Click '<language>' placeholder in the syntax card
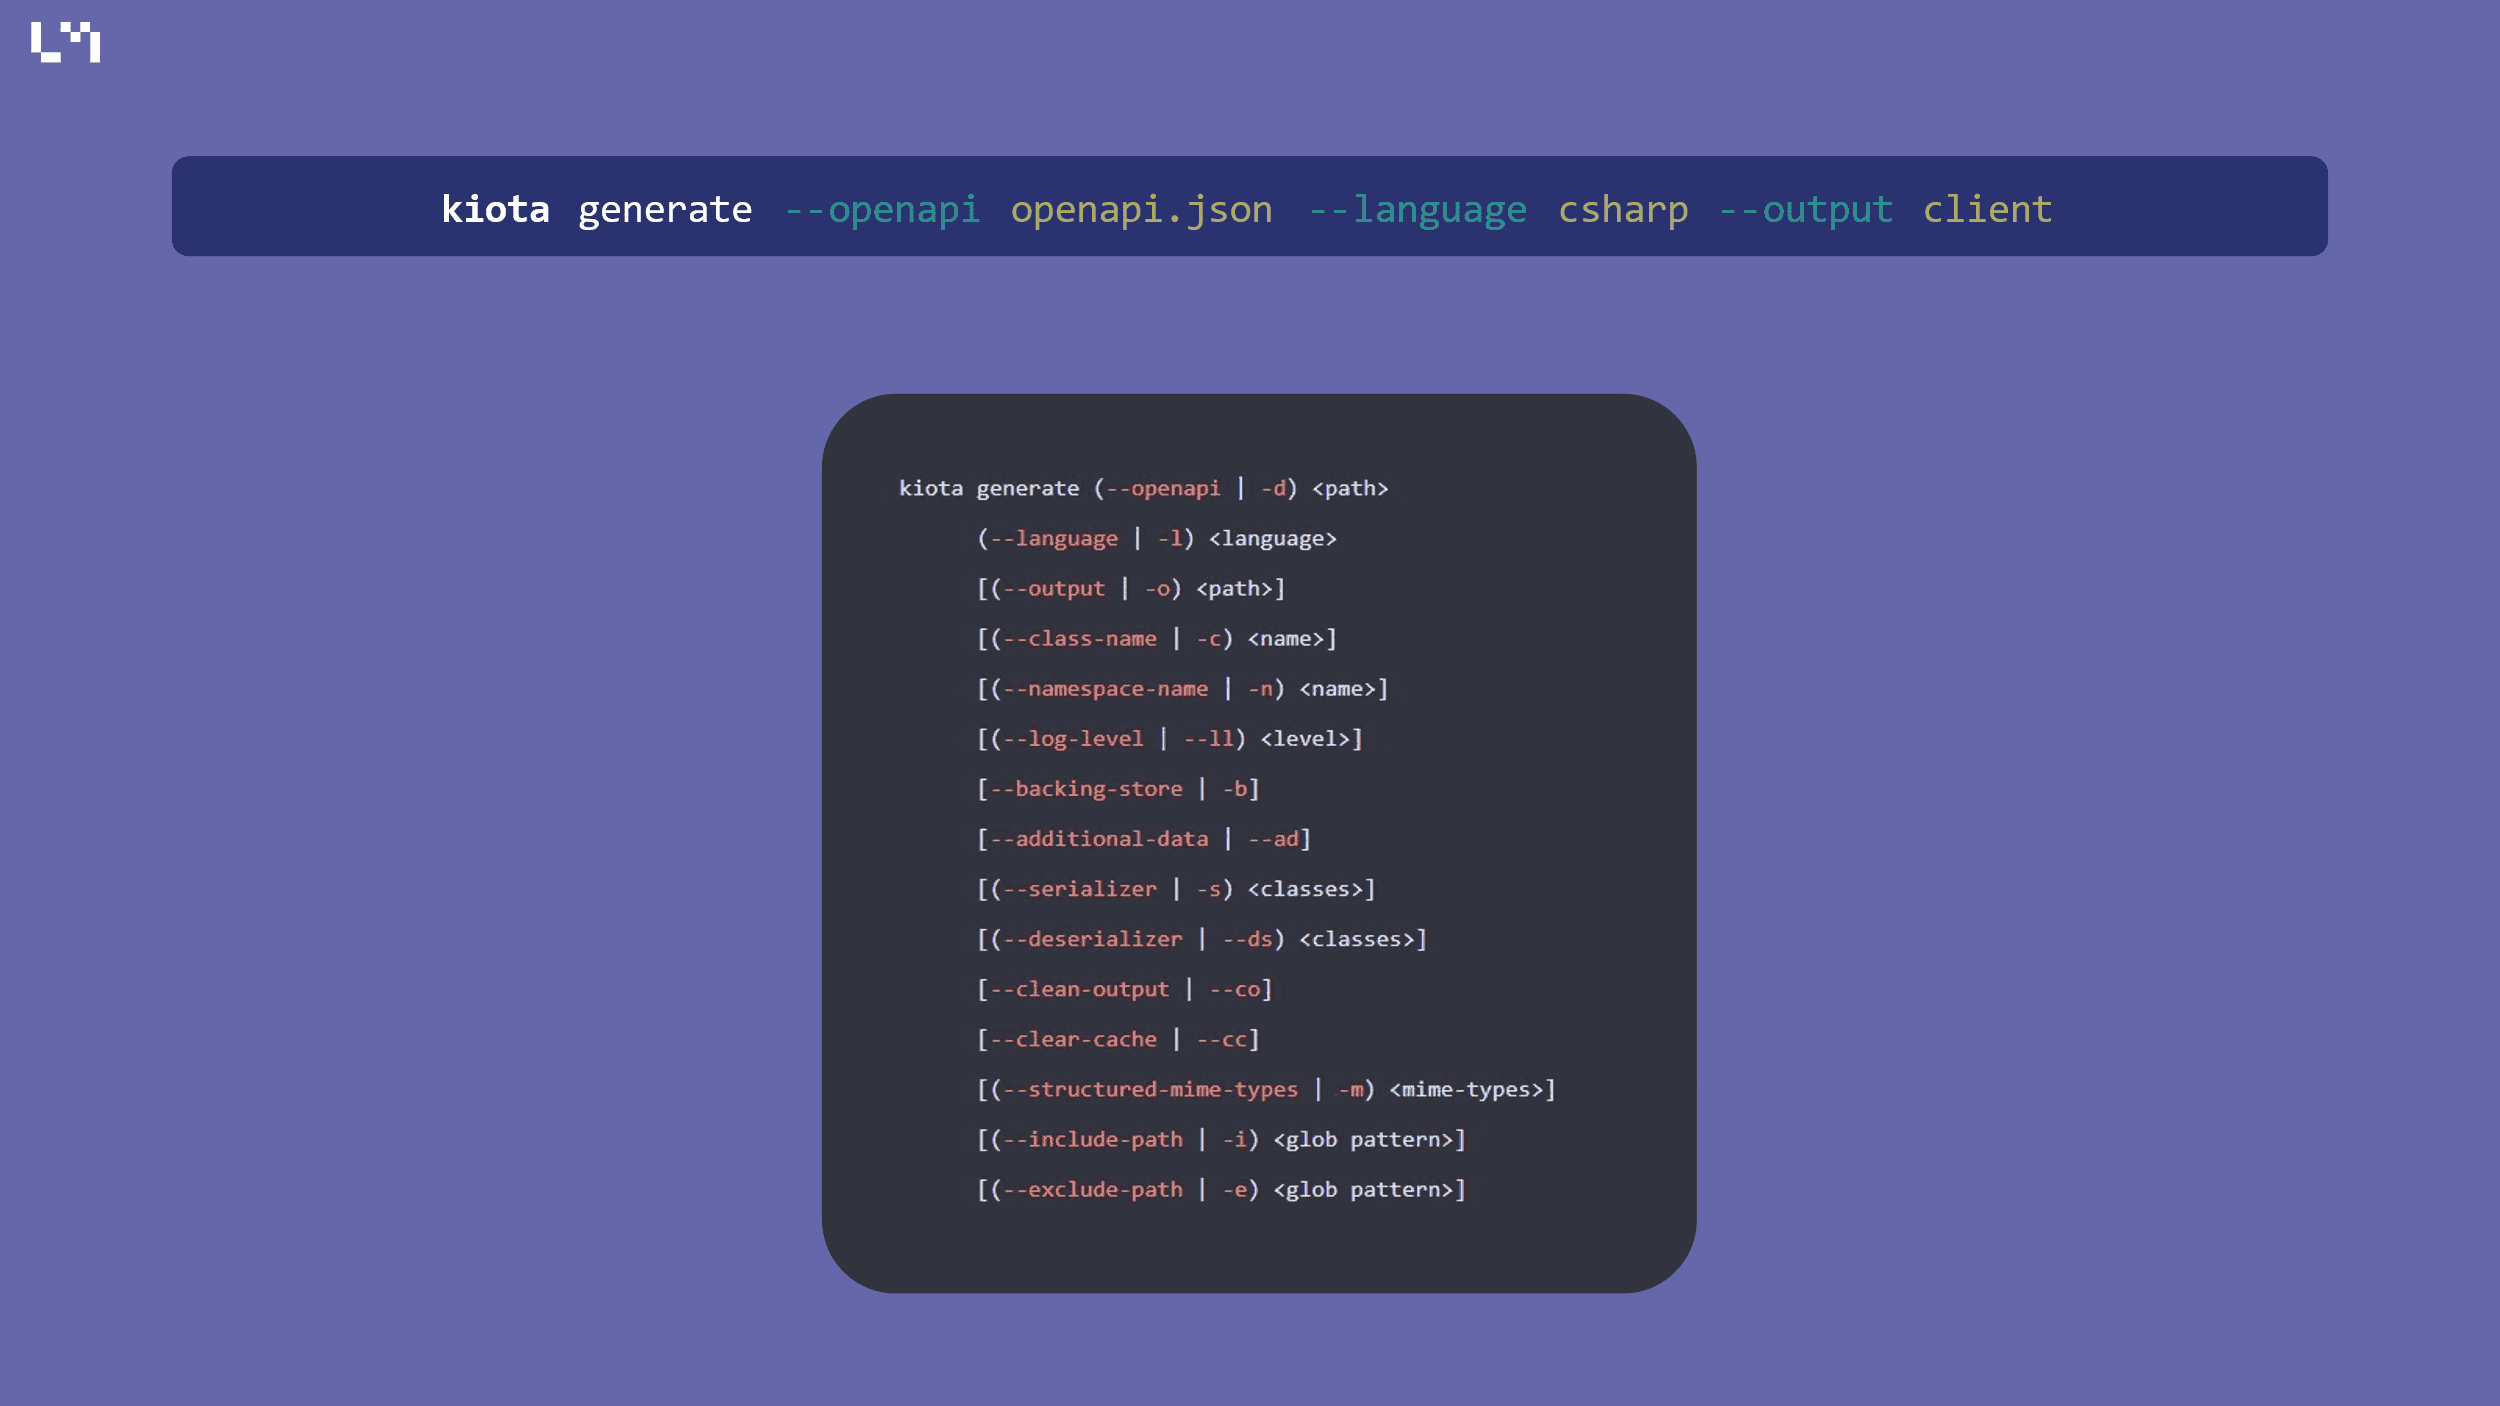This screenshot has width=2500, height=1406. [x=1272, y=539]
